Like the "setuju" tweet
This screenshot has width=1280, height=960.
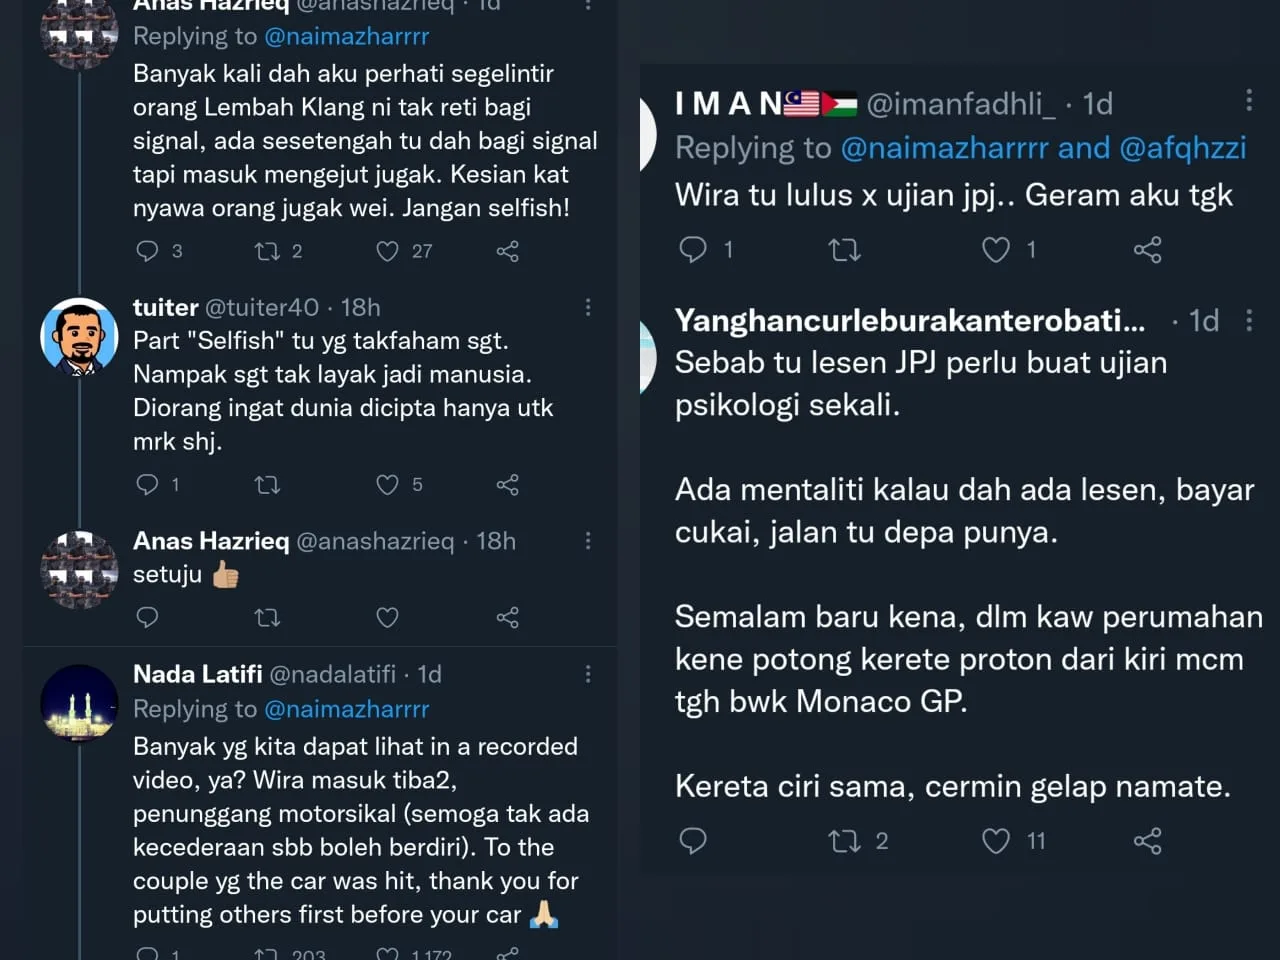click(387, 618)
